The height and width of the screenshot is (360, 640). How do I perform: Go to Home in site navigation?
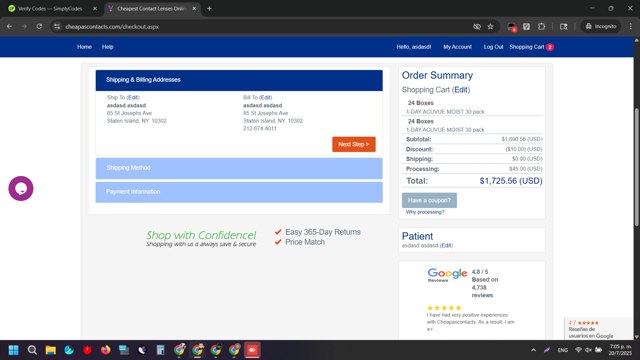point(84,47)
